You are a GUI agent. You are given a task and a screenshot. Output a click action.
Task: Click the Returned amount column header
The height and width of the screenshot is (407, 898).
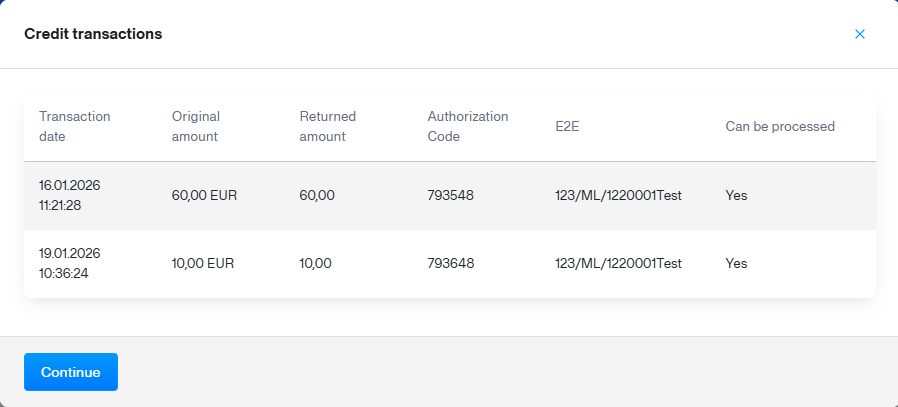327,126
